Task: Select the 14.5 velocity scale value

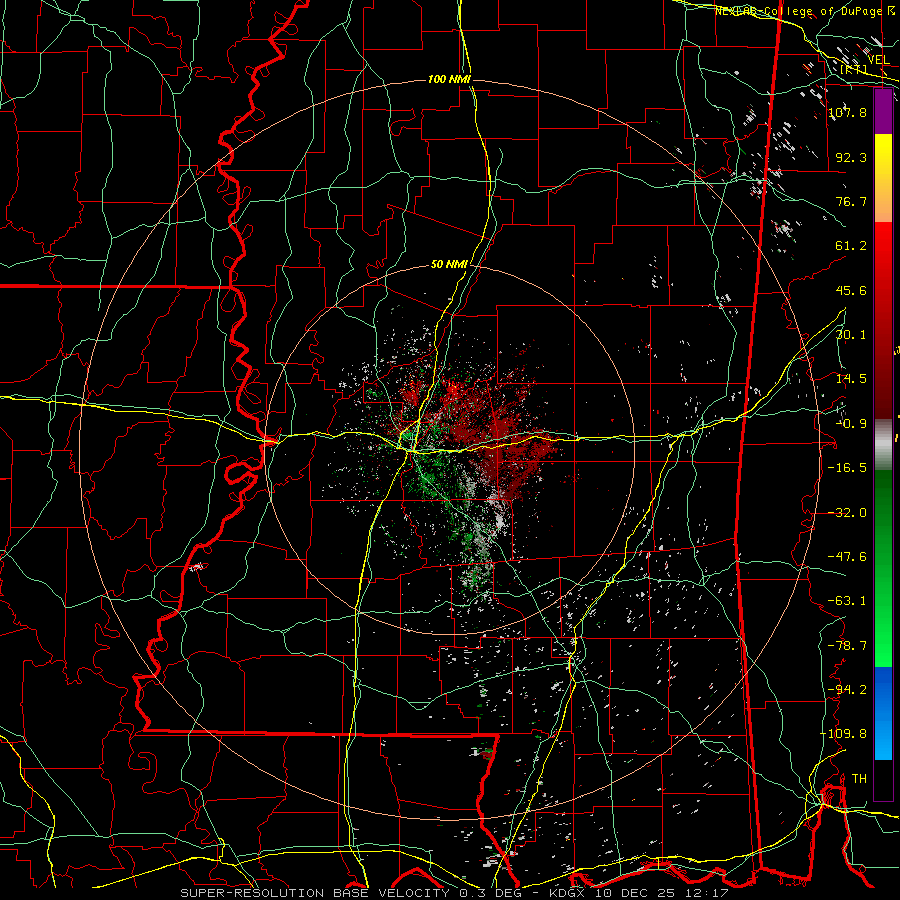Action: pos(851,379)
